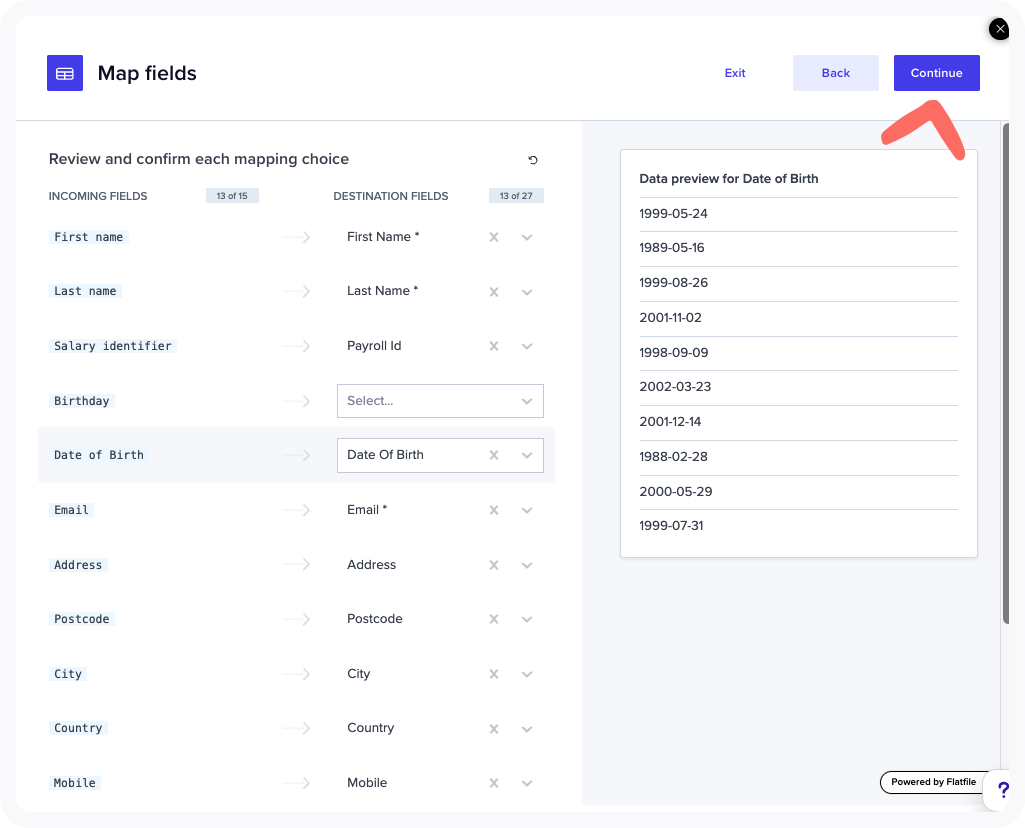Open the Payroll Id destination dropdown
Screen dimensions: 1025x828
(527, 346)
